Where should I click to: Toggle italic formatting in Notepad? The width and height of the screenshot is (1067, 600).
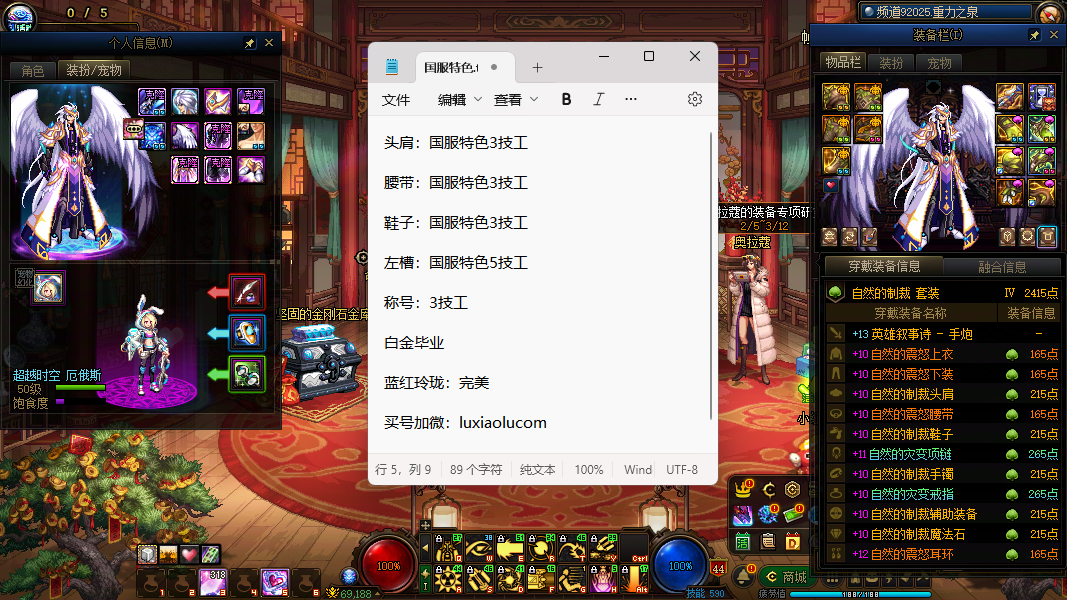point(598,99)
